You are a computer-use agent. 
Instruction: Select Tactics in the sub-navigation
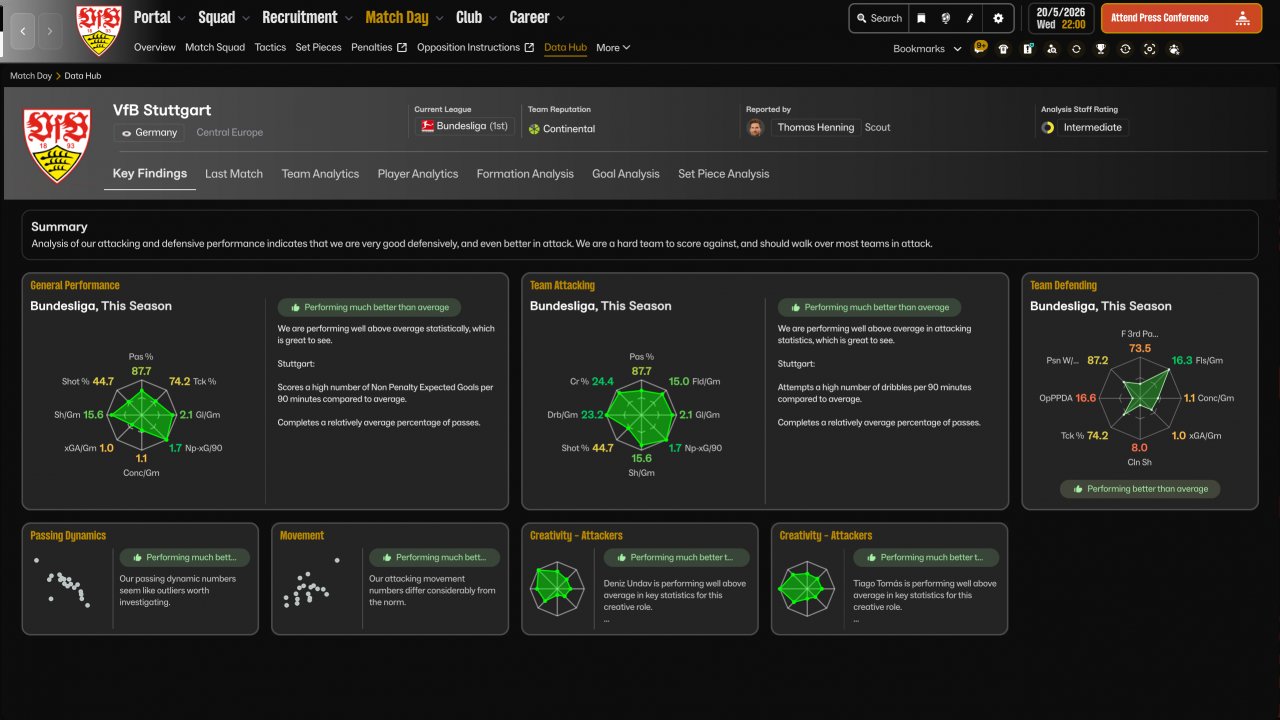(x=270, y=47)
